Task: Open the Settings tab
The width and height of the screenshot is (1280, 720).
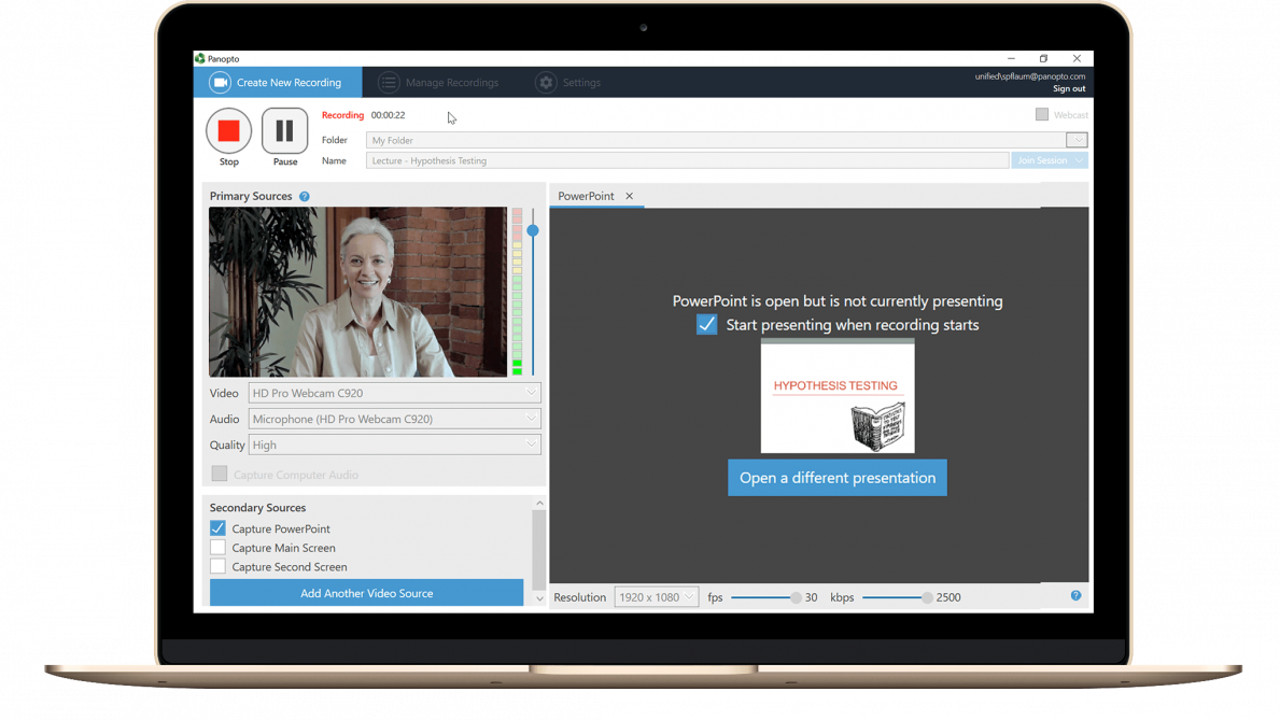Action: click(x=568, y=82)
